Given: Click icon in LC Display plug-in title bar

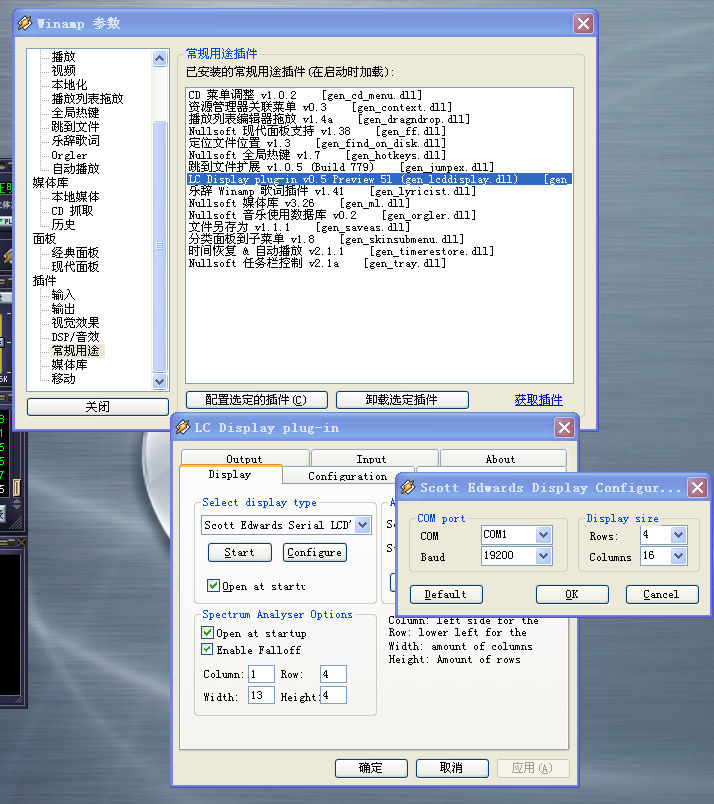Looking at the screenshot, I should point(183,427).
